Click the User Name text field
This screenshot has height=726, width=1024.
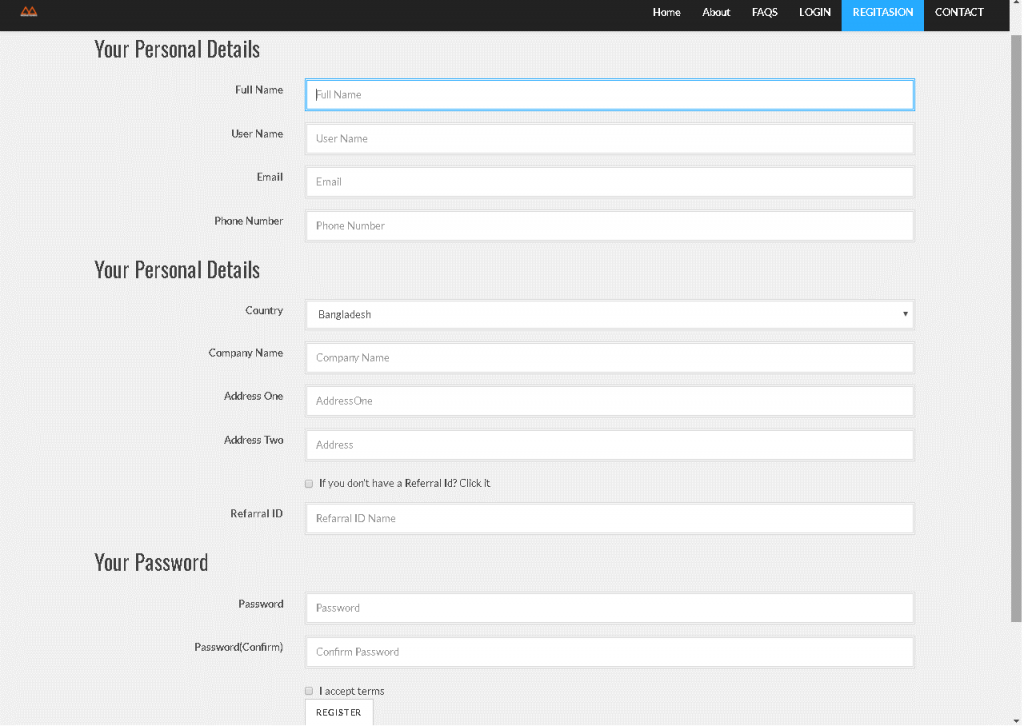click(x=609, y=139)
